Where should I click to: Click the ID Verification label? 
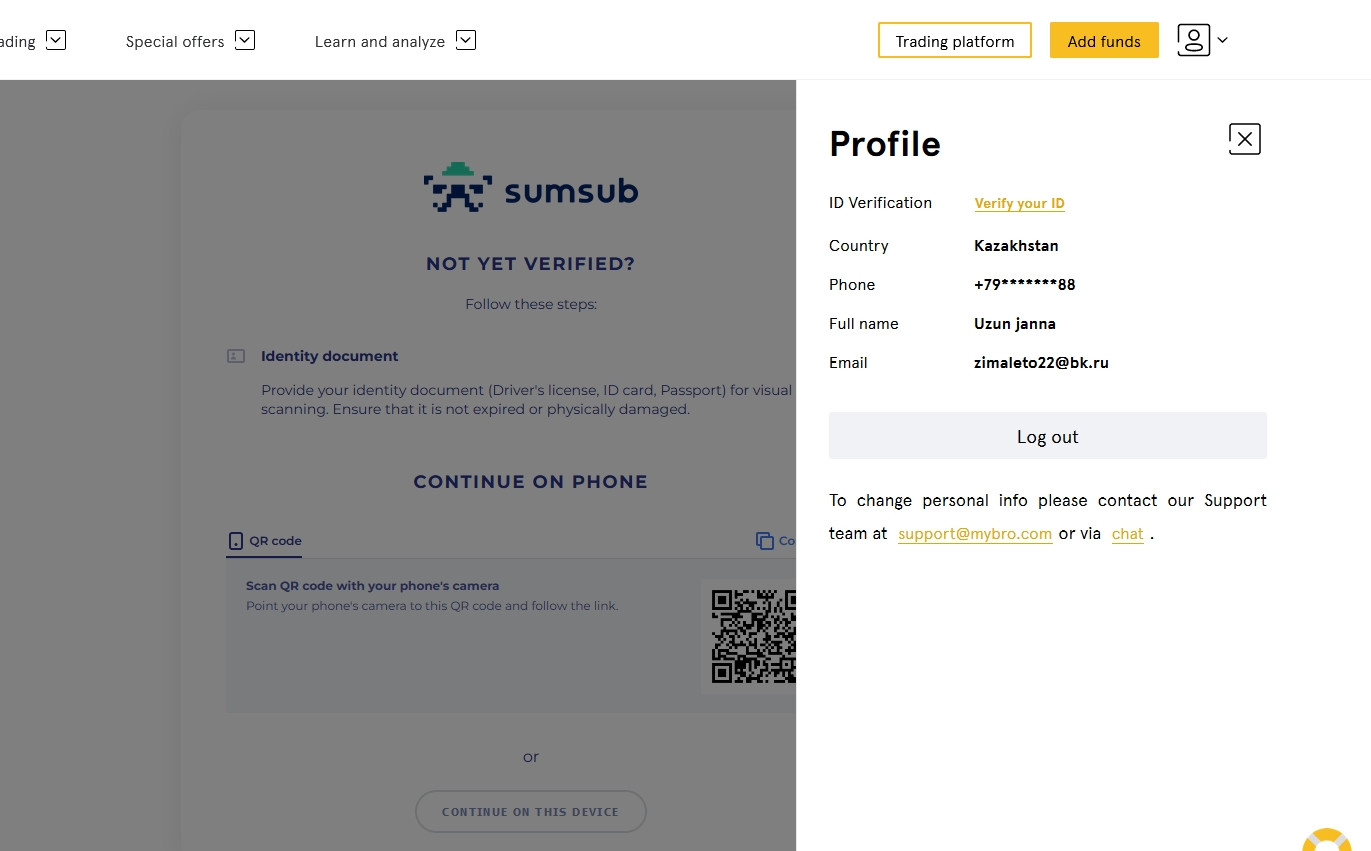click(880, 202)
